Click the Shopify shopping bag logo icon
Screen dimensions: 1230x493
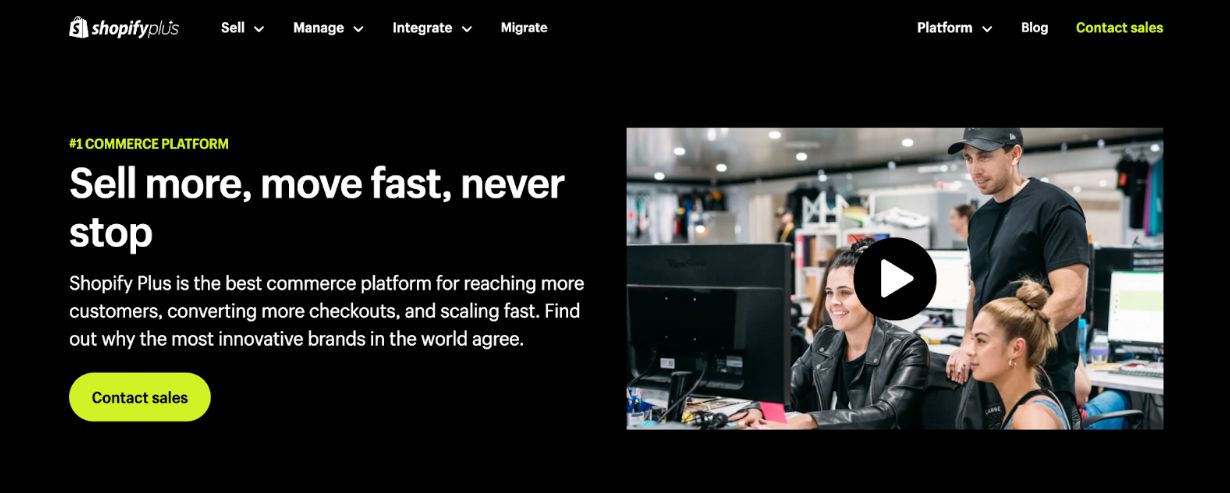coord(79,28)
